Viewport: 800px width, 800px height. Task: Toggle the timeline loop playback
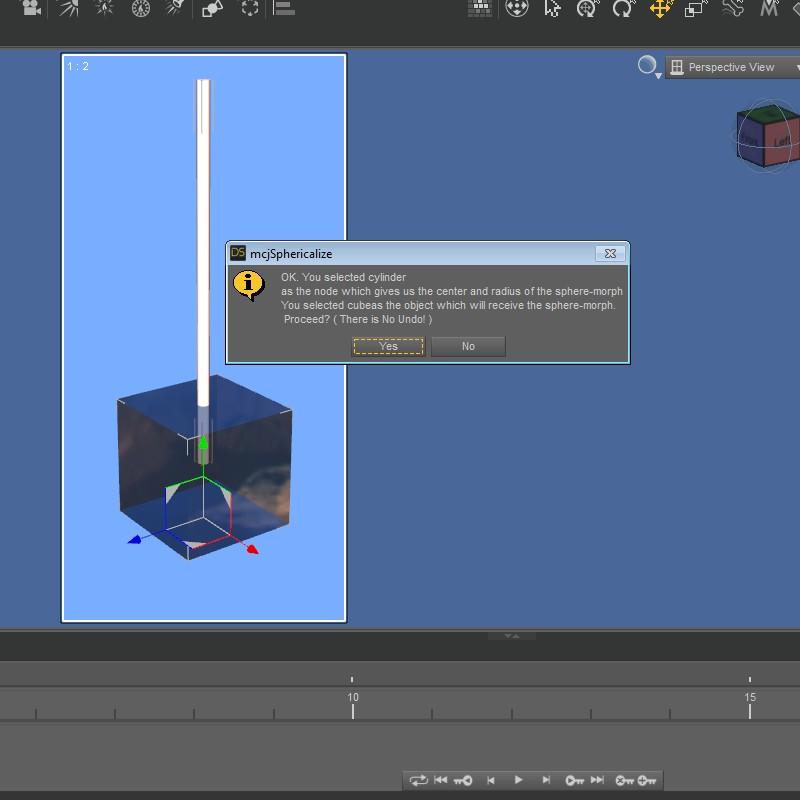point(418,780)
